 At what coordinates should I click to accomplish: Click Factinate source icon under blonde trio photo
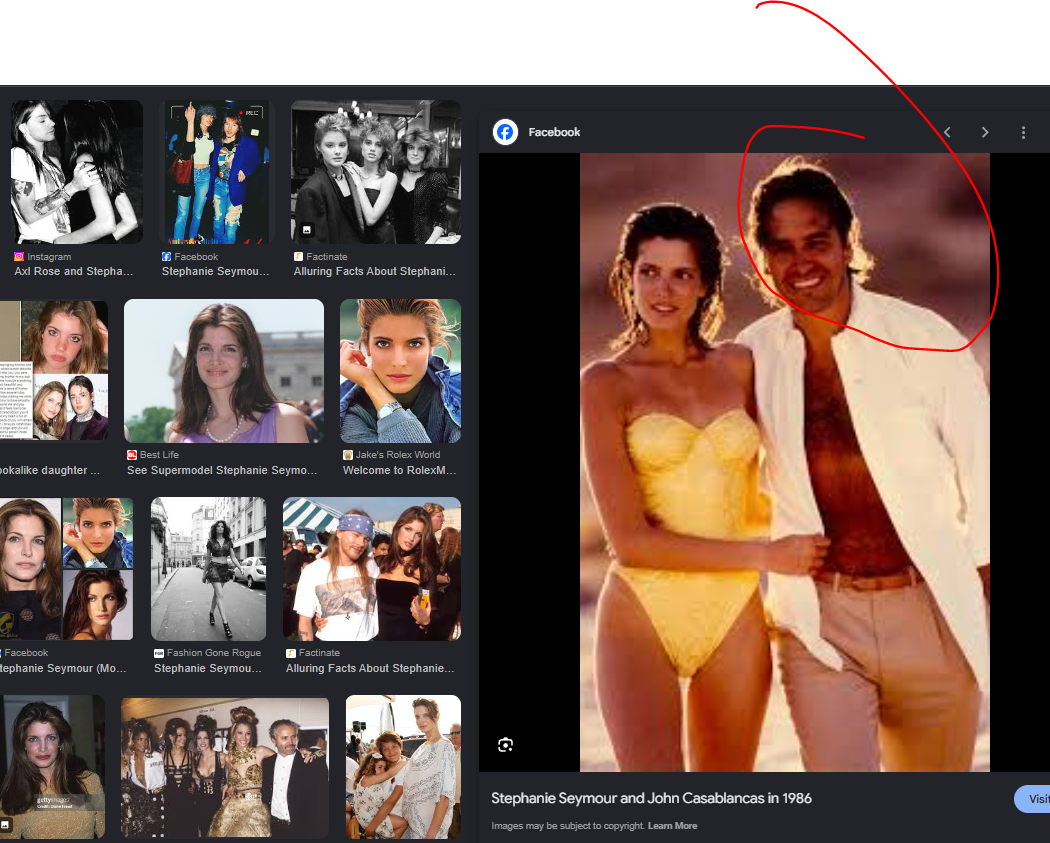point(299,256)
